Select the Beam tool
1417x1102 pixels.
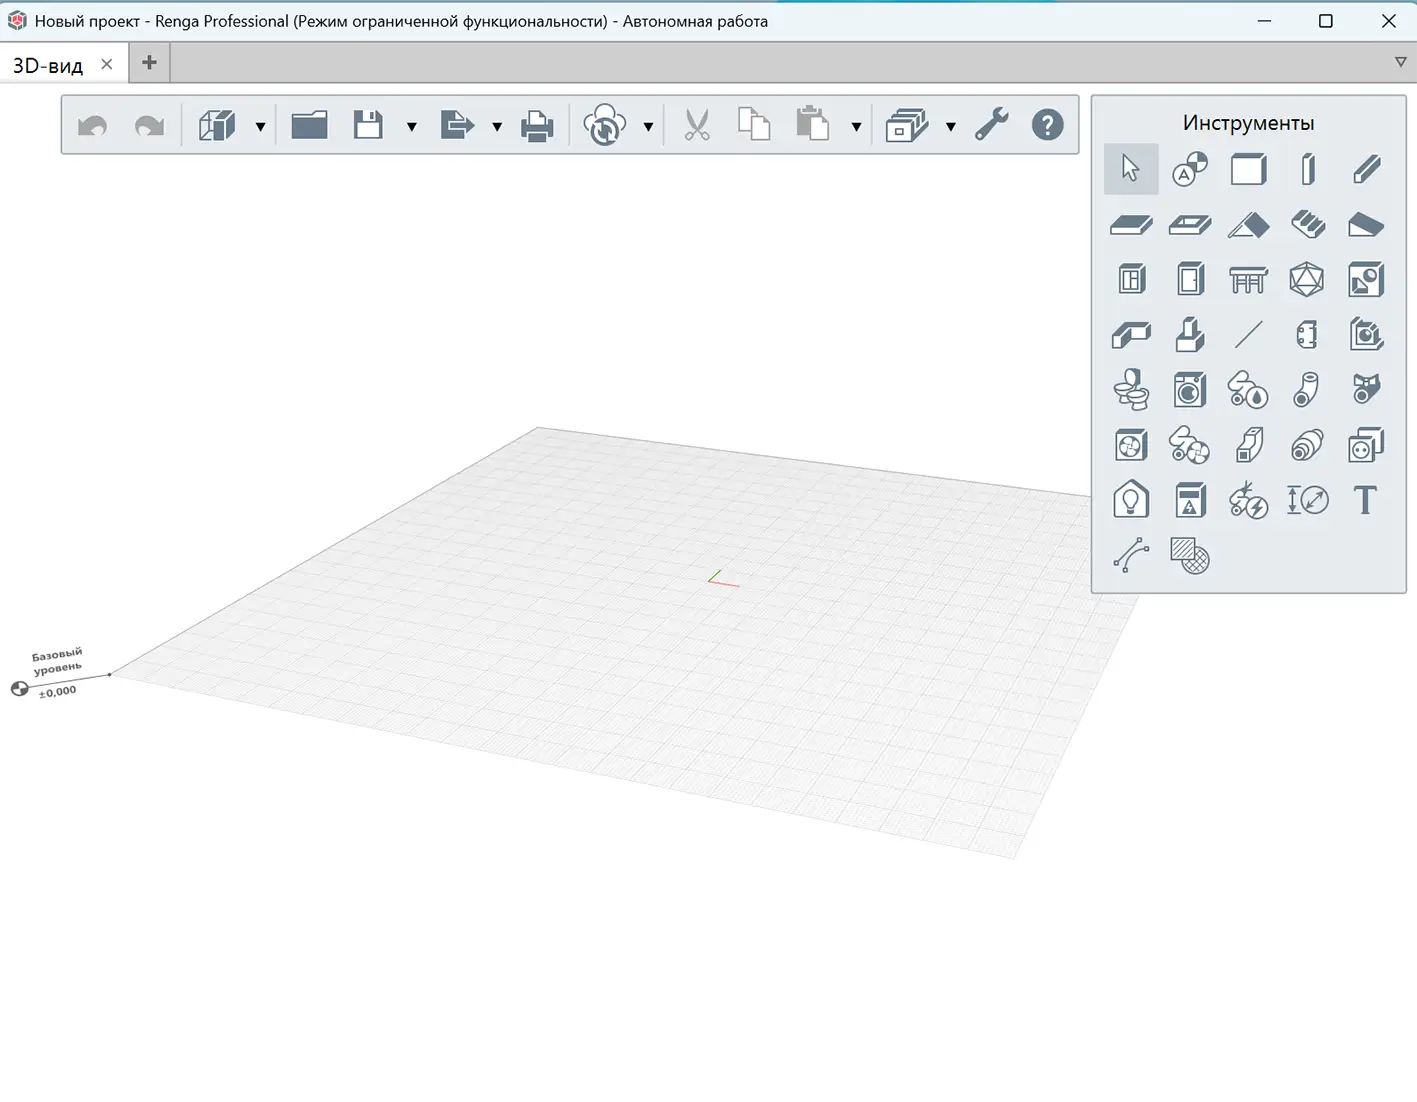click(1366, 169)
